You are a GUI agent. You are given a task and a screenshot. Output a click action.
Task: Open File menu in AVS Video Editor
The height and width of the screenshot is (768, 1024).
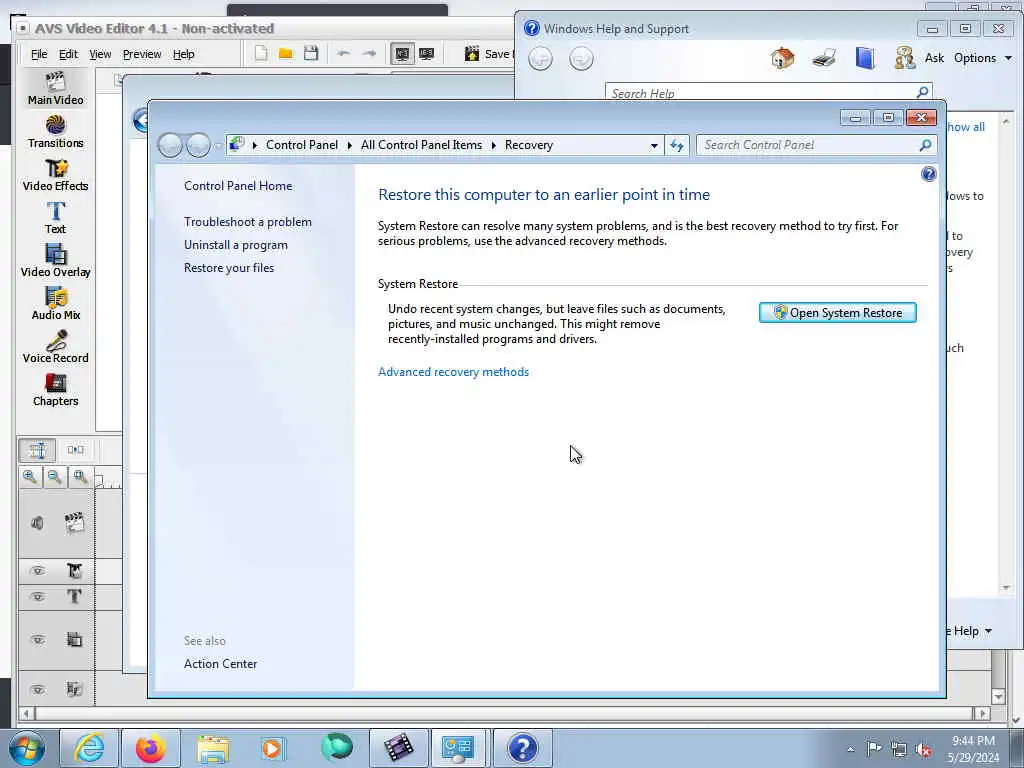pyautogui.click(x=39, y=54)
